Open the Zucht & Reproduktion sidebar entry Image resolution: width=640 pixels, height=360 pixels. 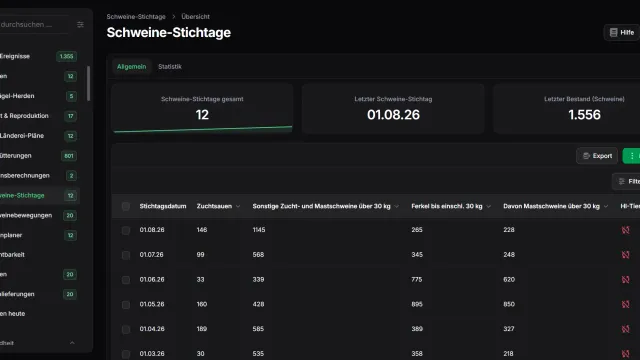point(39,116)
